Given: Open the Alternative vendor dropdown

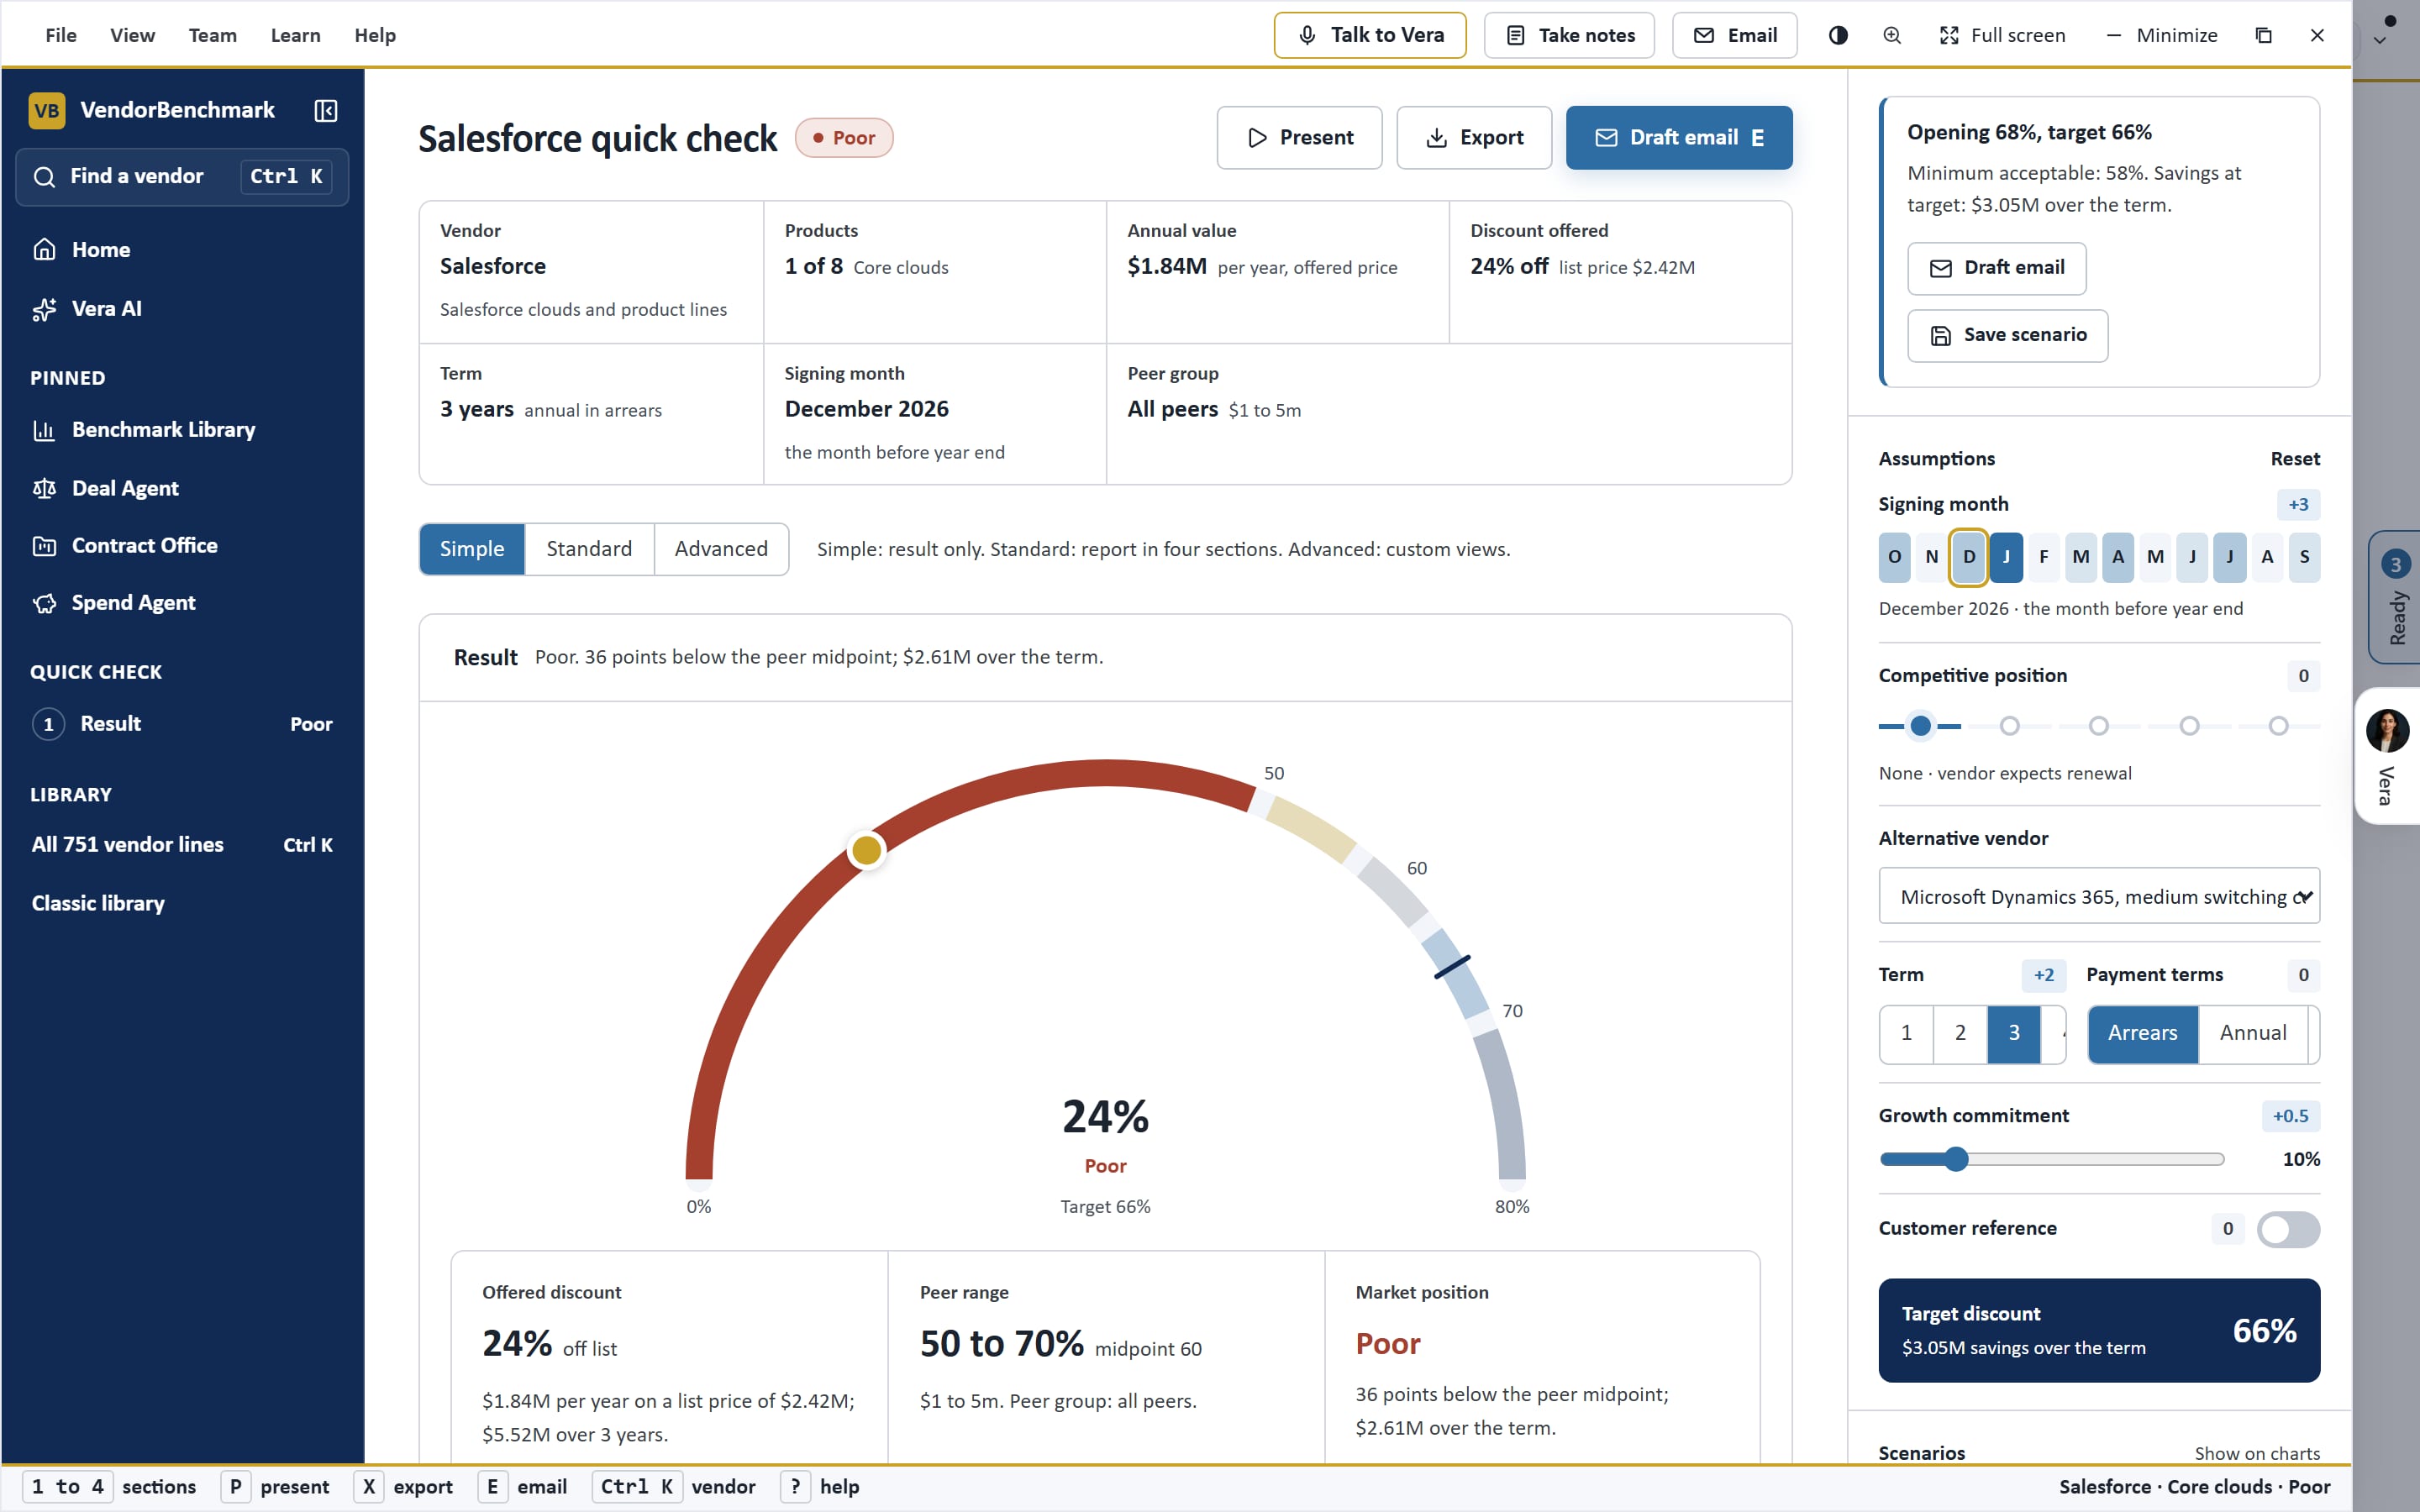Looking at the screenshot, I should tap(2099, 896).
